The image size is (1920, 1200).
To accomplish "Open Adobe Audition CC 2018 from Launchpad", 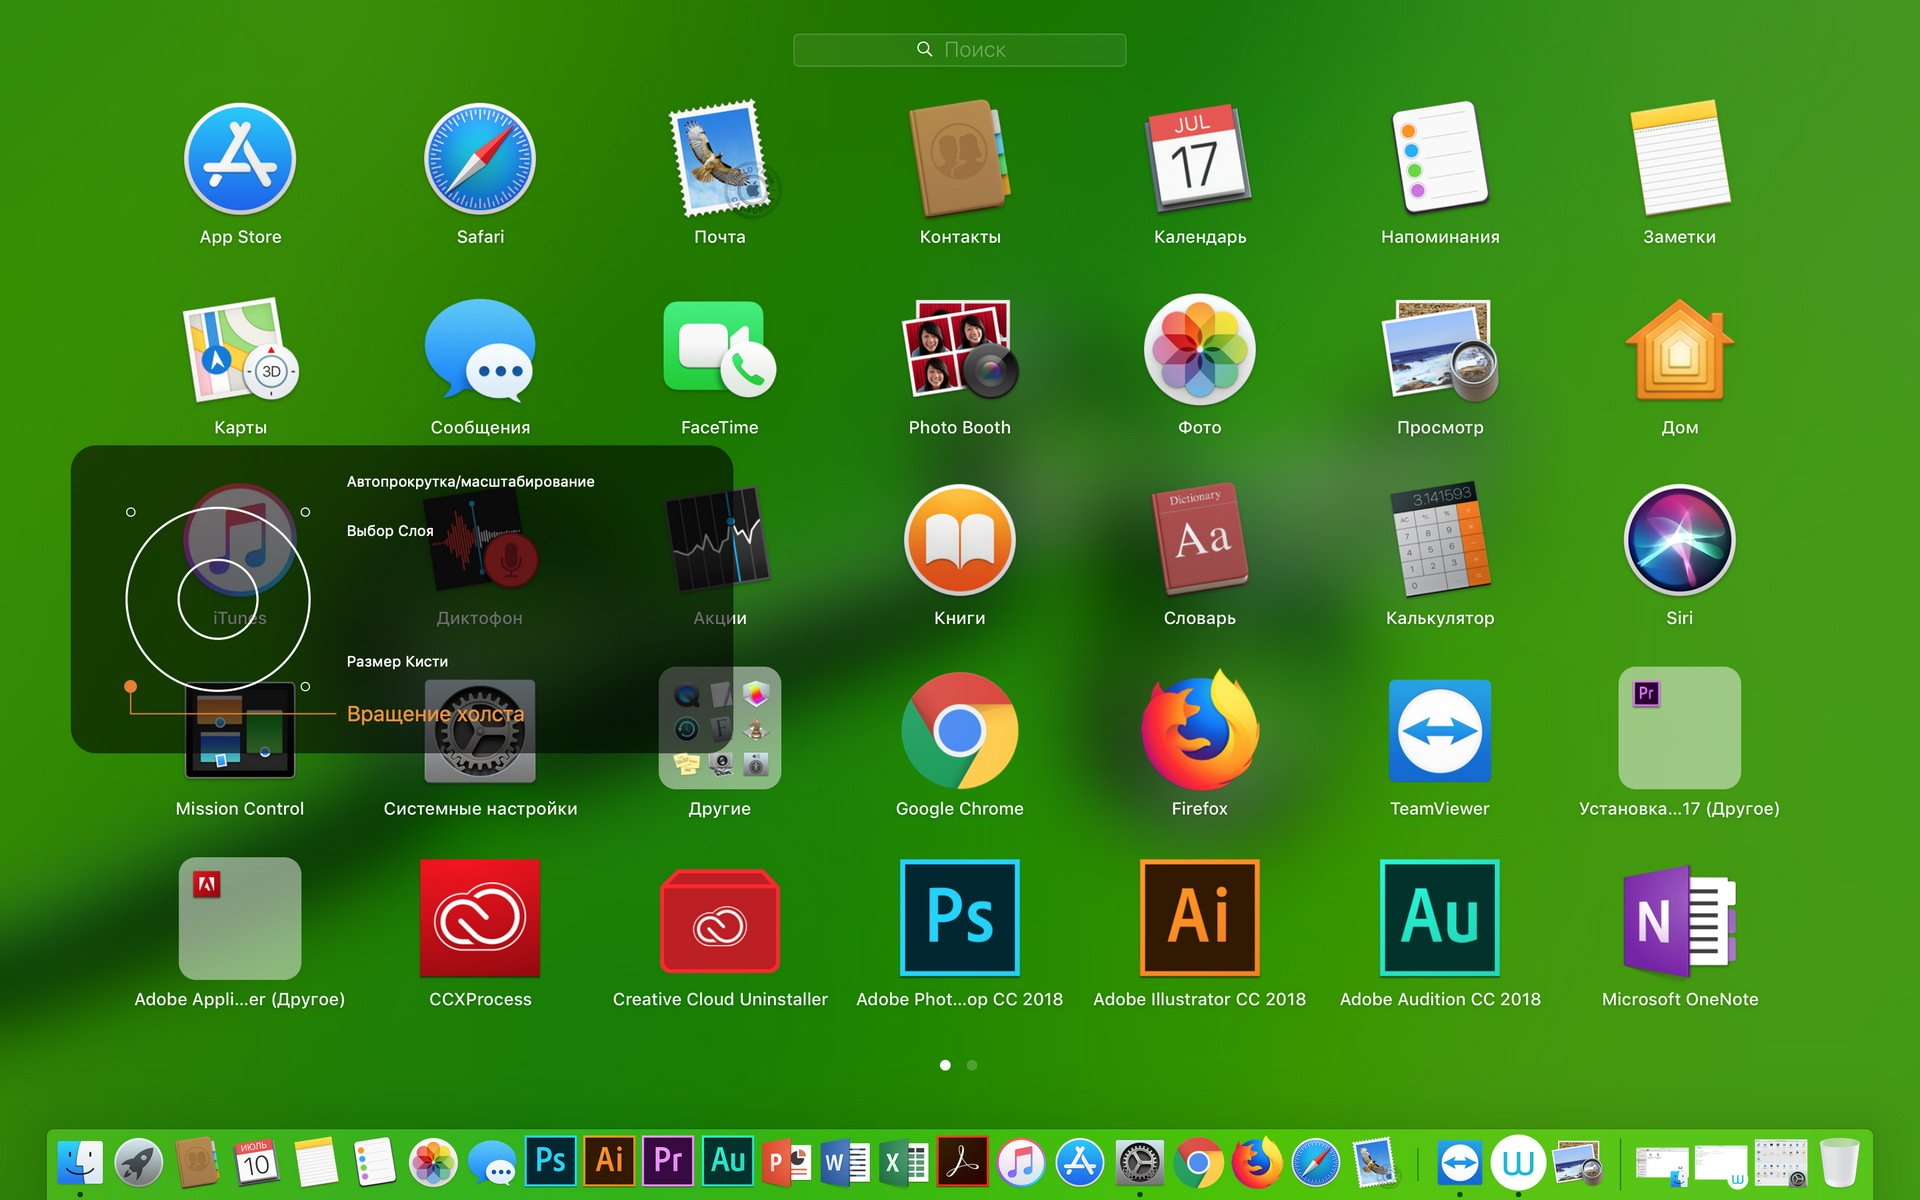I will tap(1440, 917).
